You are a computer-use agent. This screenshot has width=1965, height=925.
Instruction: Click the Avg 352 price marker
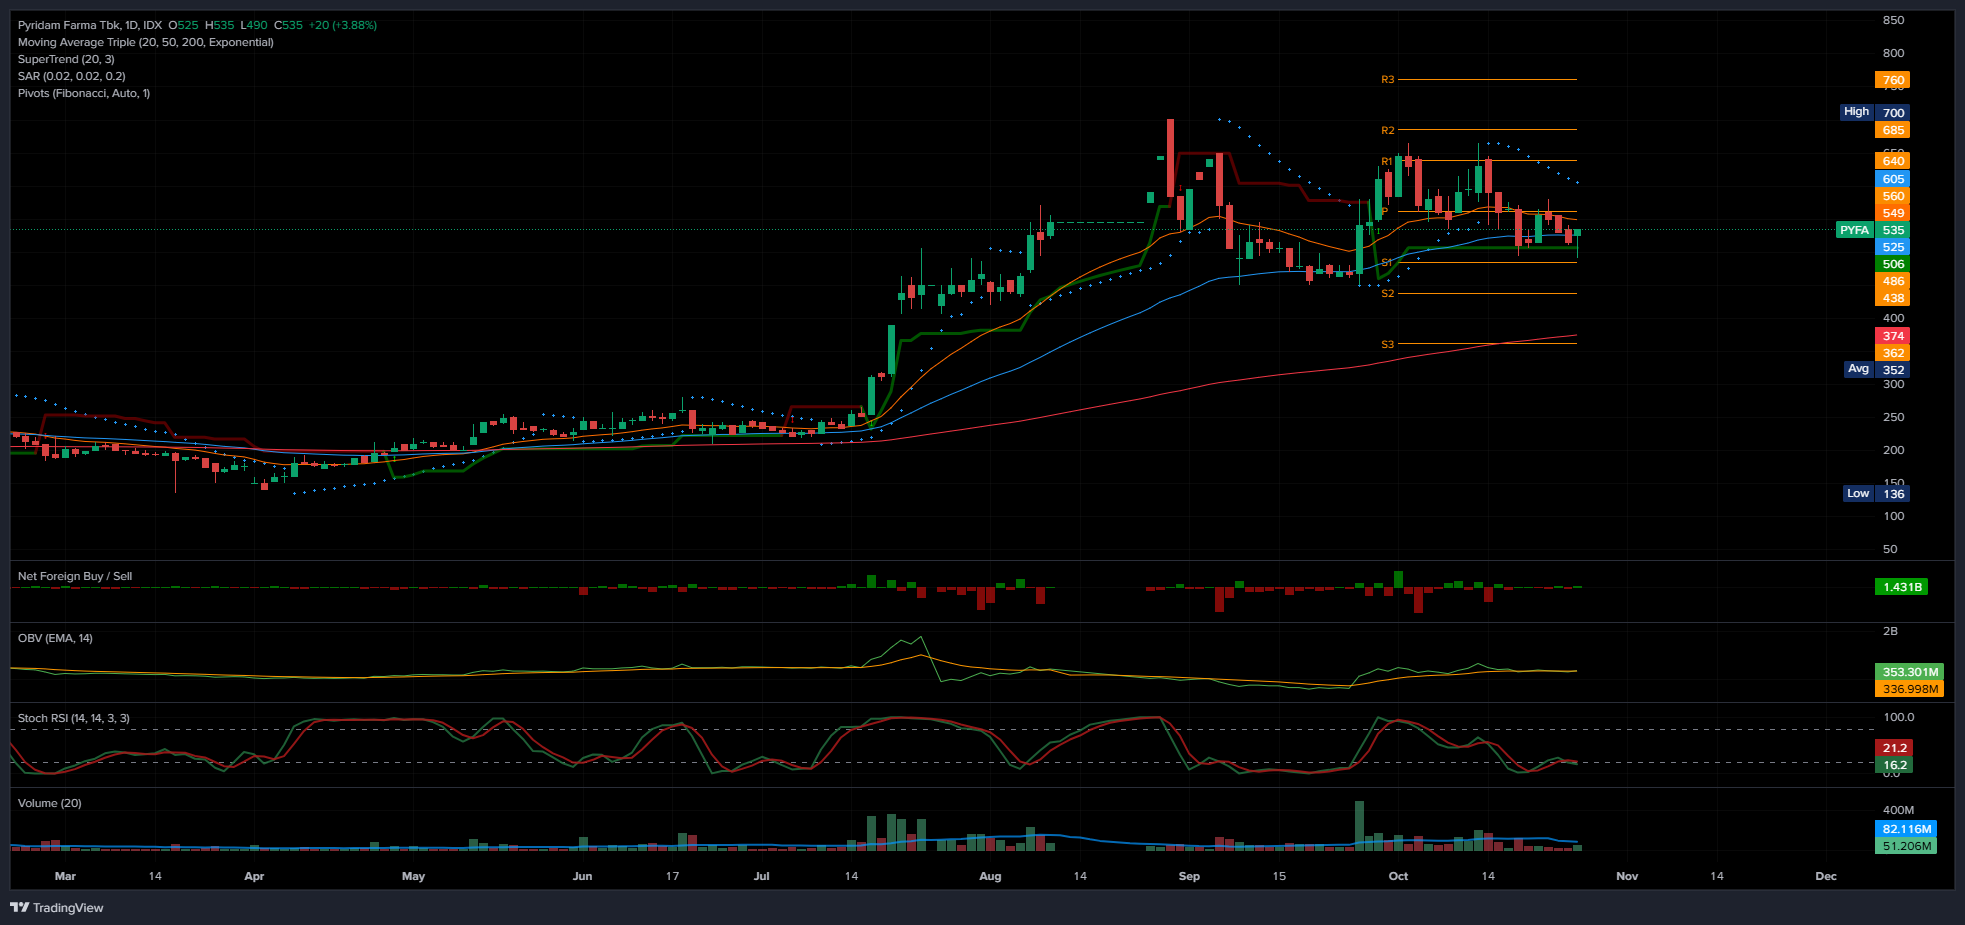point(1875,370)
